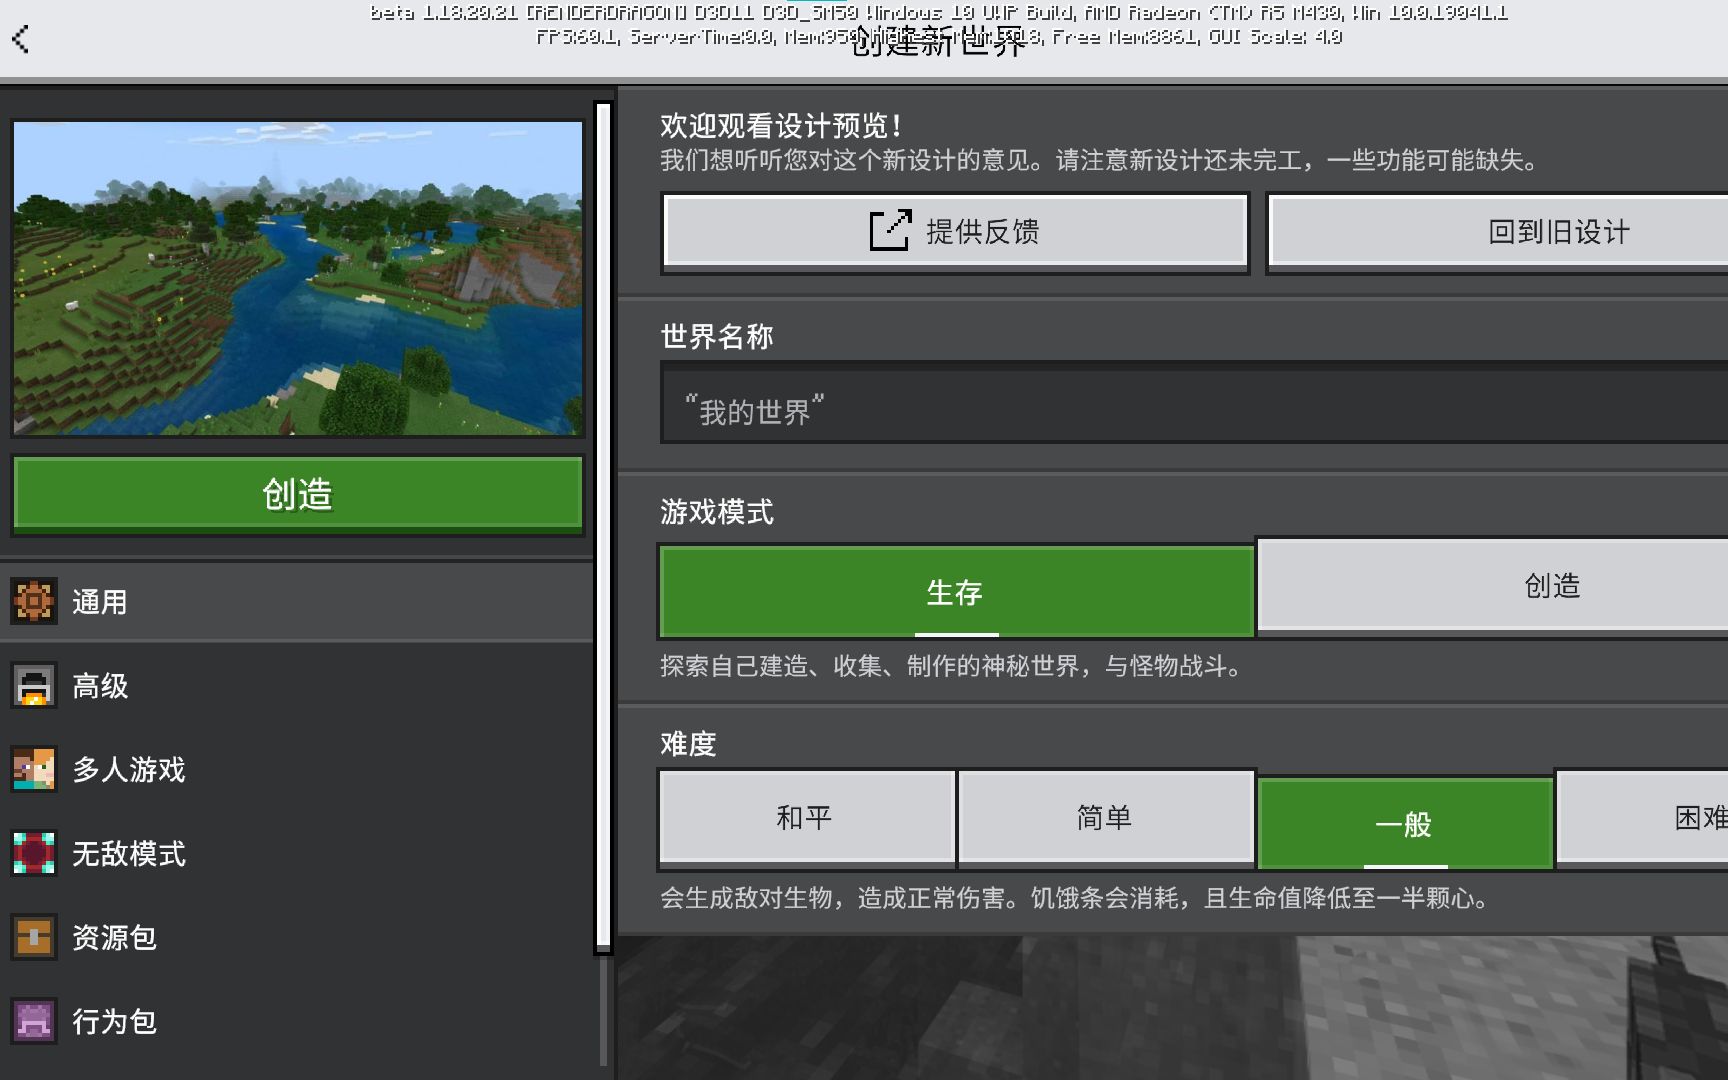
Task: Click the 多人游戏 player faces icon
Action: coord(34,769)
